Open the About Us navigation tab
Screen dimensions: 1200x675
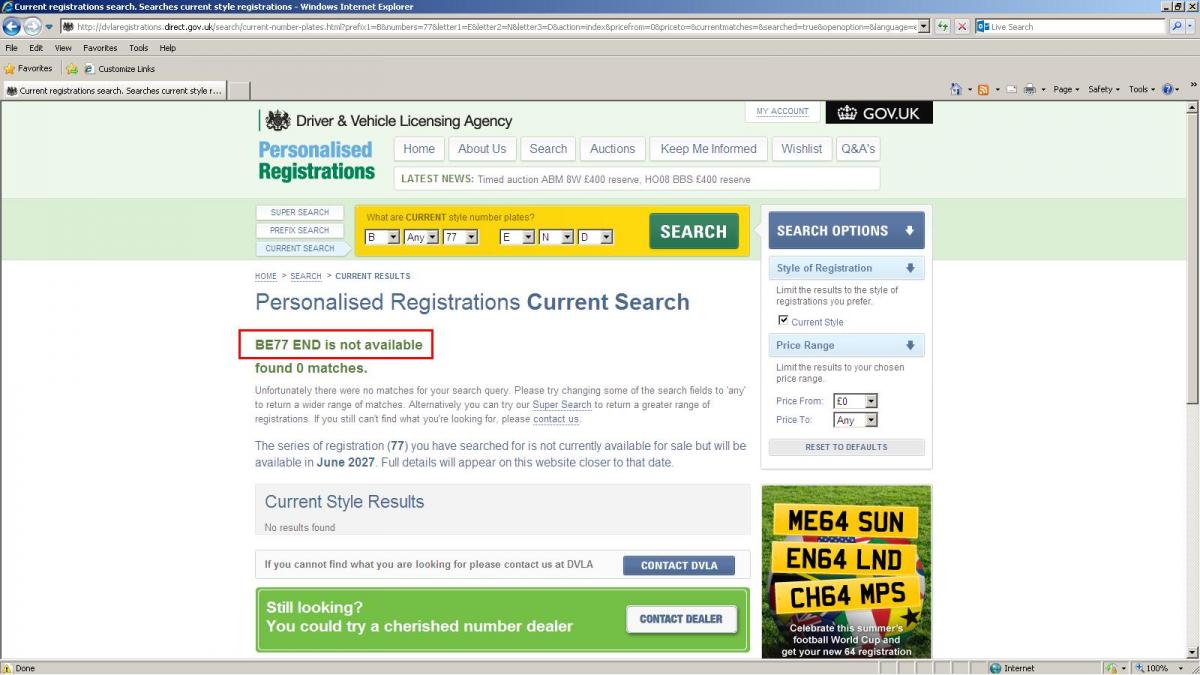pyautogui.click(x=482, y=149)
